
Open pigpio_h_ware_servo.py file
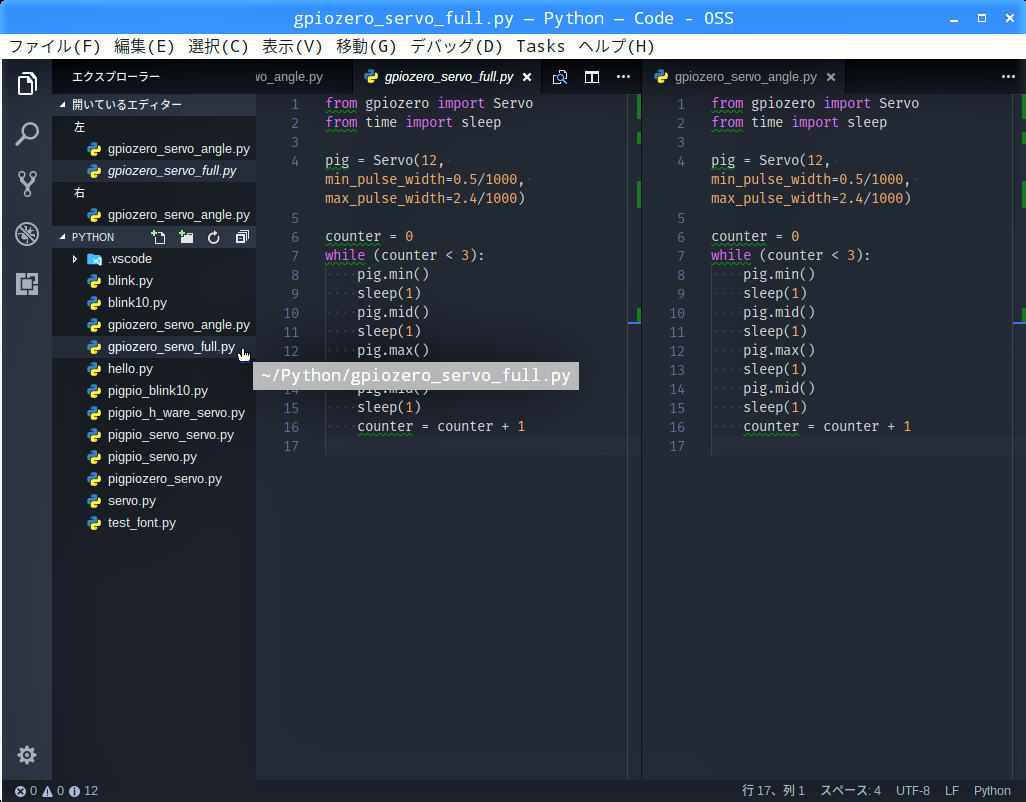pyautogui.click(x=154, y=413)
